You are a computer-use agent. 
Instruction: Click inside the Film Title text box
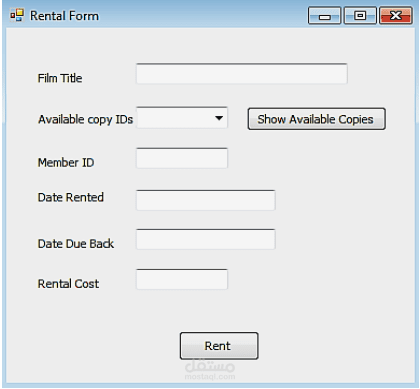(242, 73)
